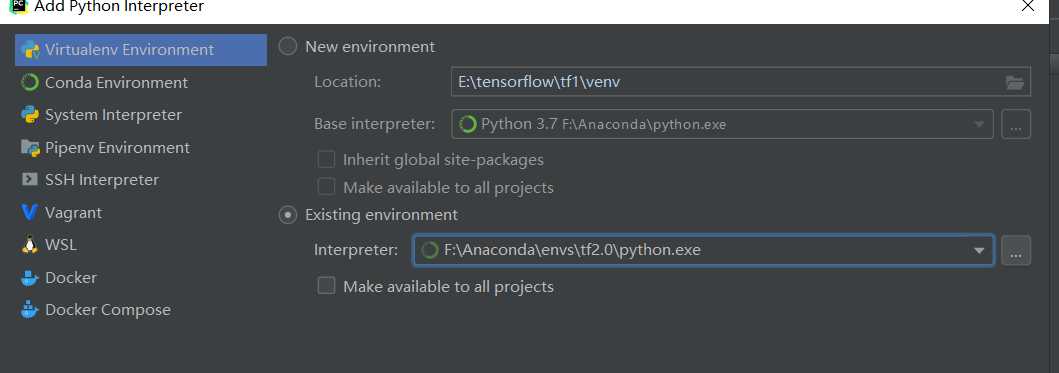Open the Interpreter combo box showing tf2.0 python.exe
1059x373 pixels.
coord(703,250)
